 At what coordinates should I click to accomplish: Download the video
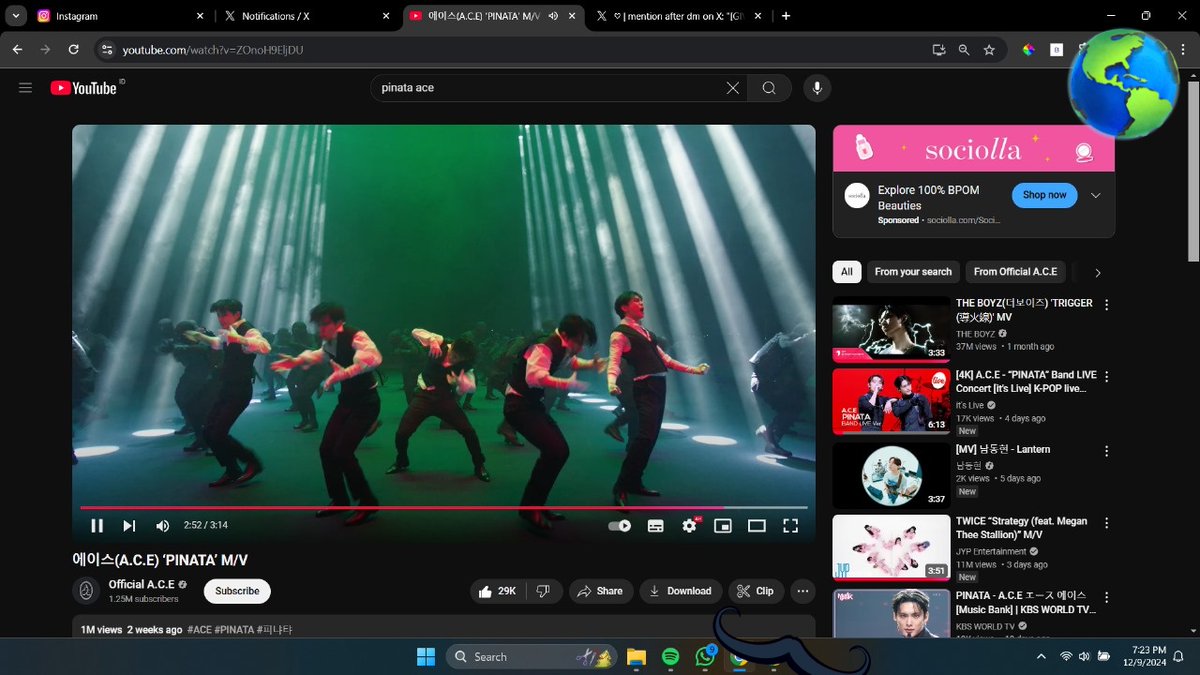point(681,591)
